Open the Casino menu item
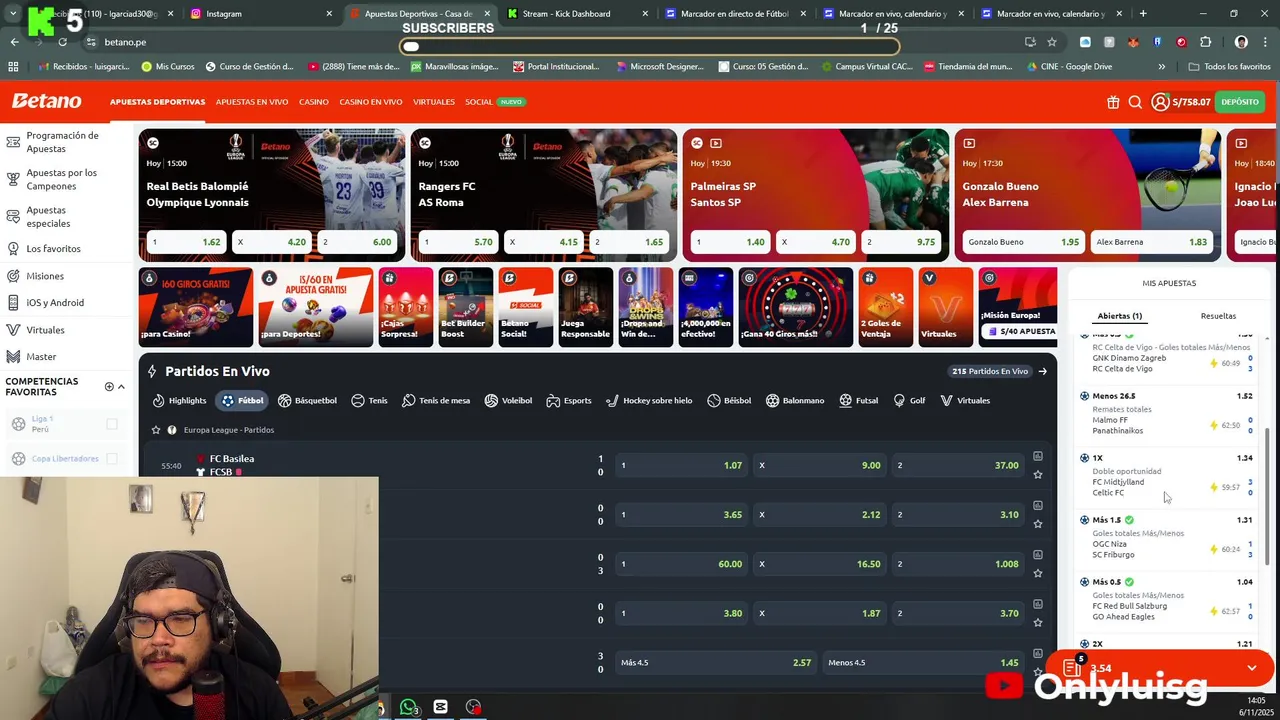 pos(313,102)
